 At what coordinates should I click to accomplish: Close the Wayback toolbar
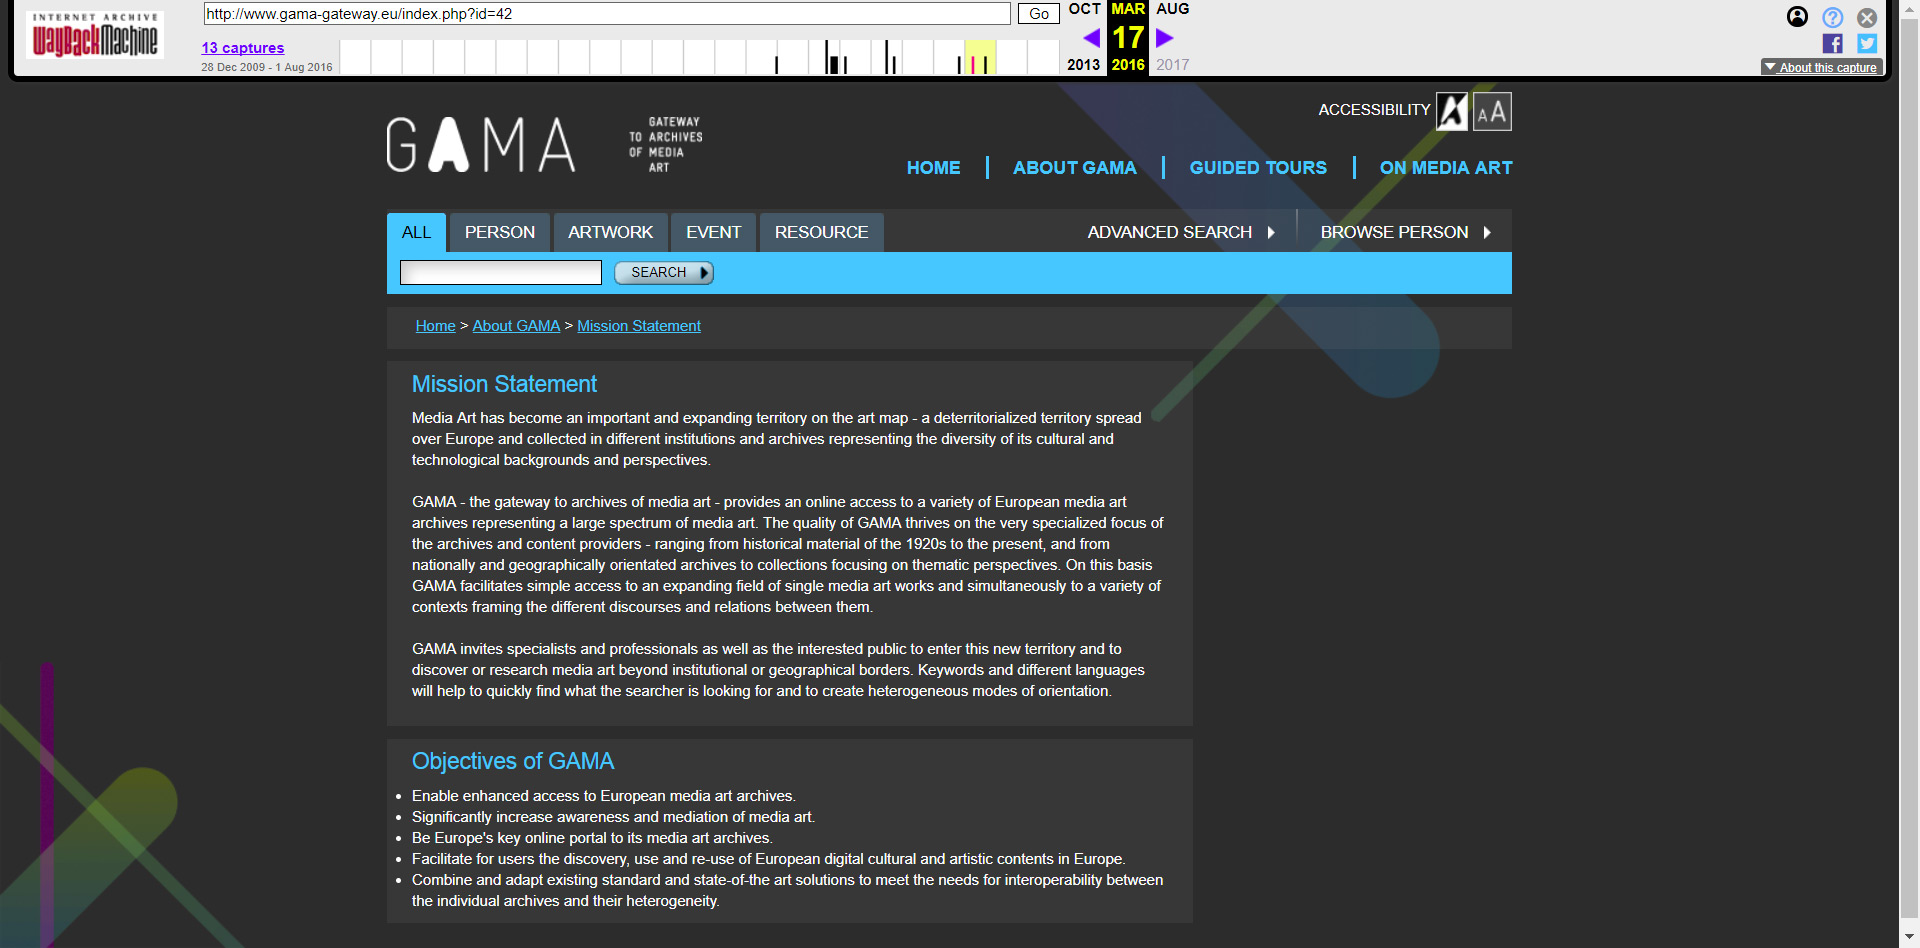coord(1866,17)
